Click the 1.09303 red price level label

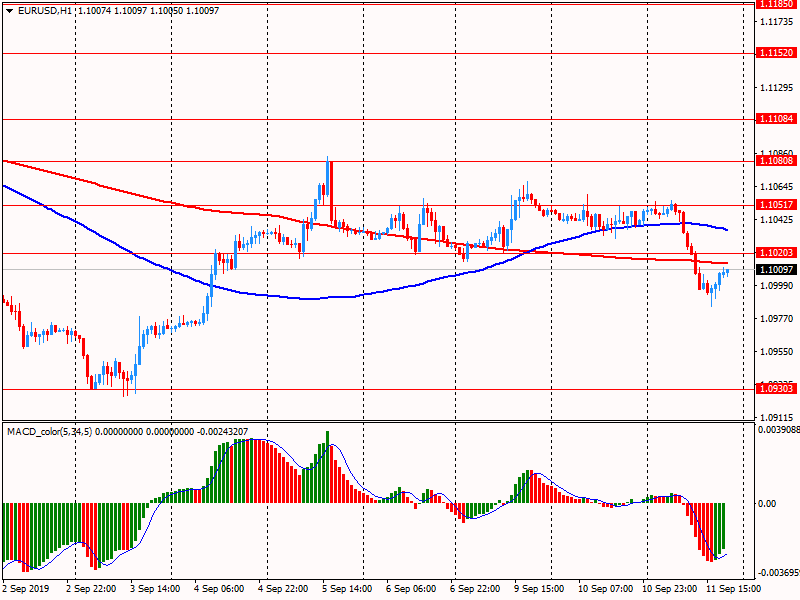pos(777,389)
